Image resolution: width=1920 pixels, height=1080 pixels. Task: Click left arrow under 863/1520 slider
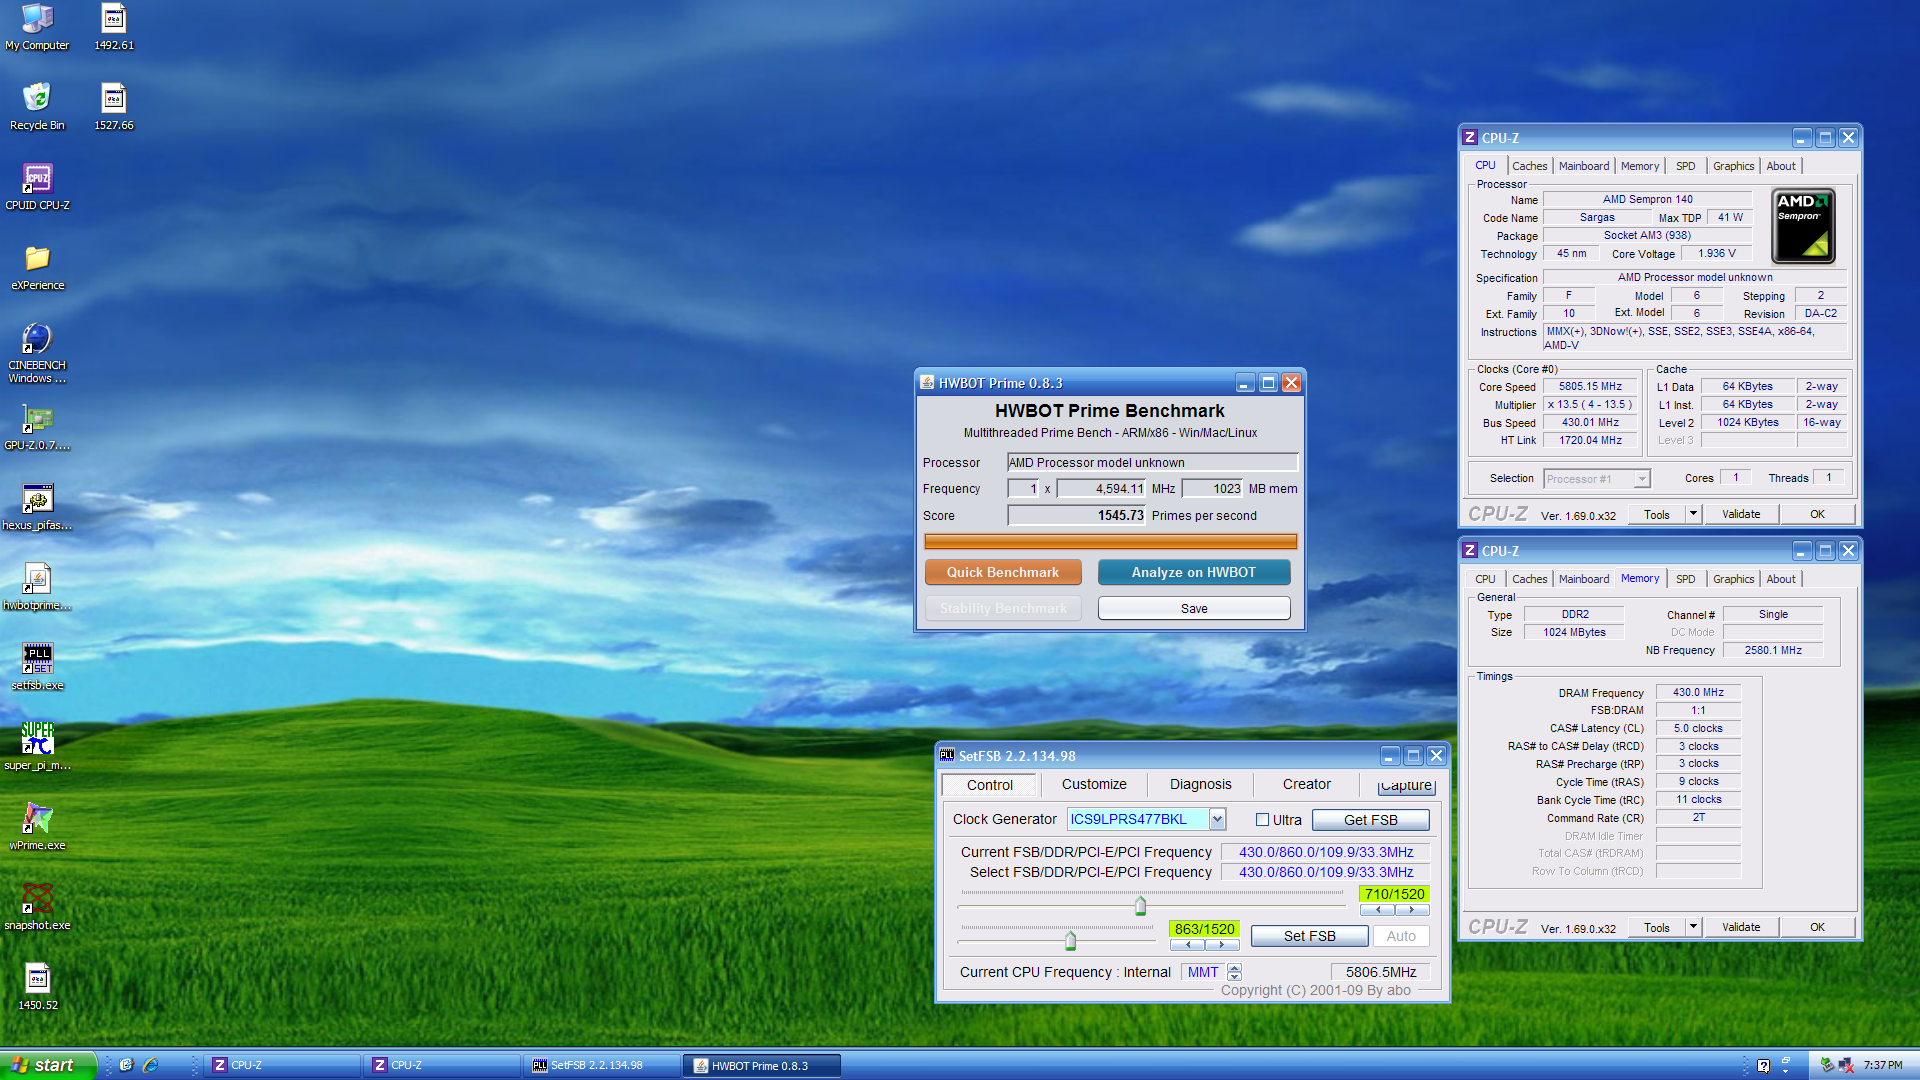[1188, 945]
